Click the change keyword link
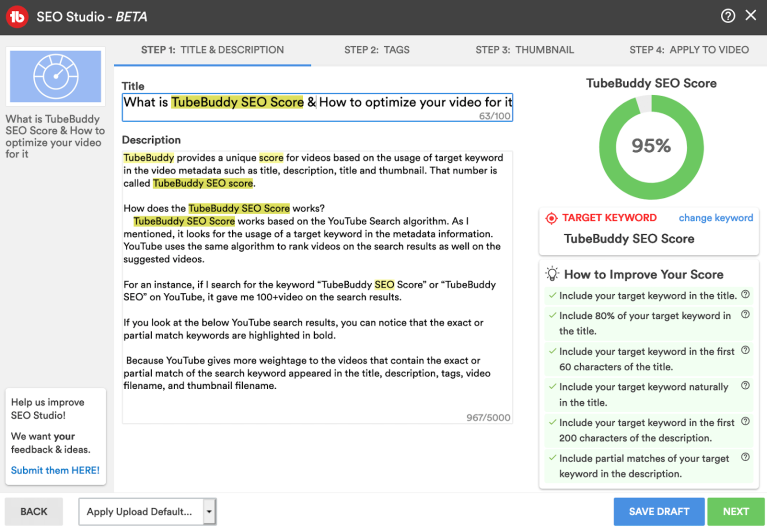This screenshot has height=530, width=767. point(716,218)
